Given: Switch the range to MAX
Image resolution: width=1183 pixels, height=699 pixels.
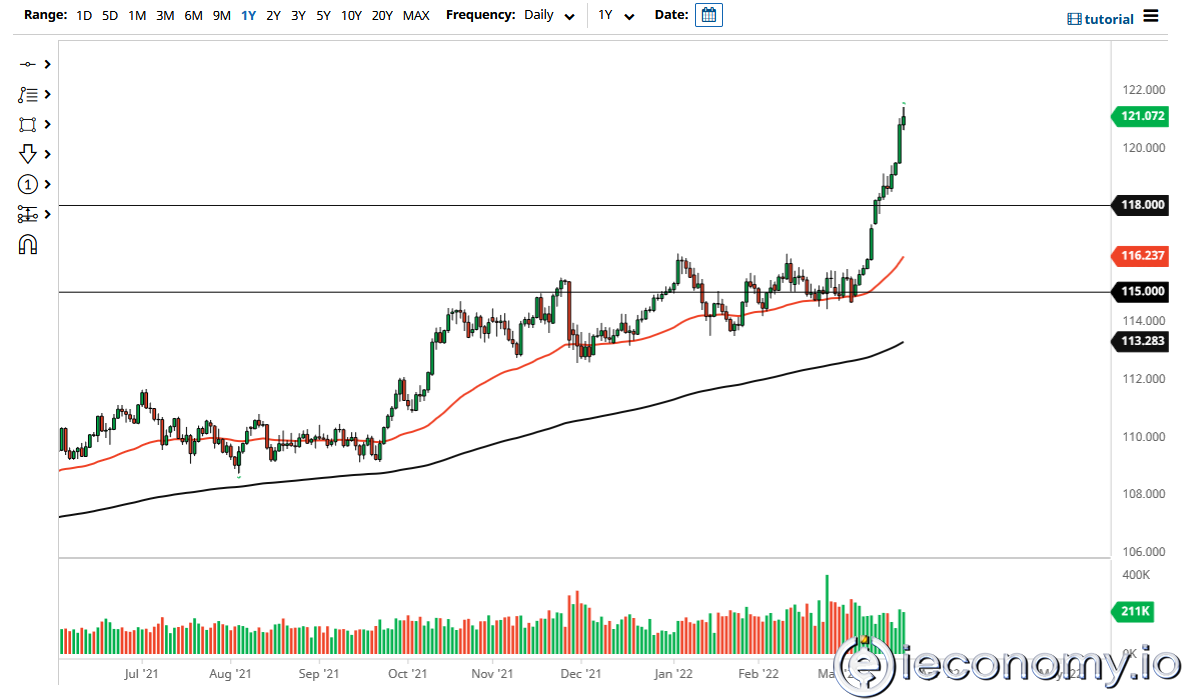Looking at the screenshot, I should [x=415, y=15].
